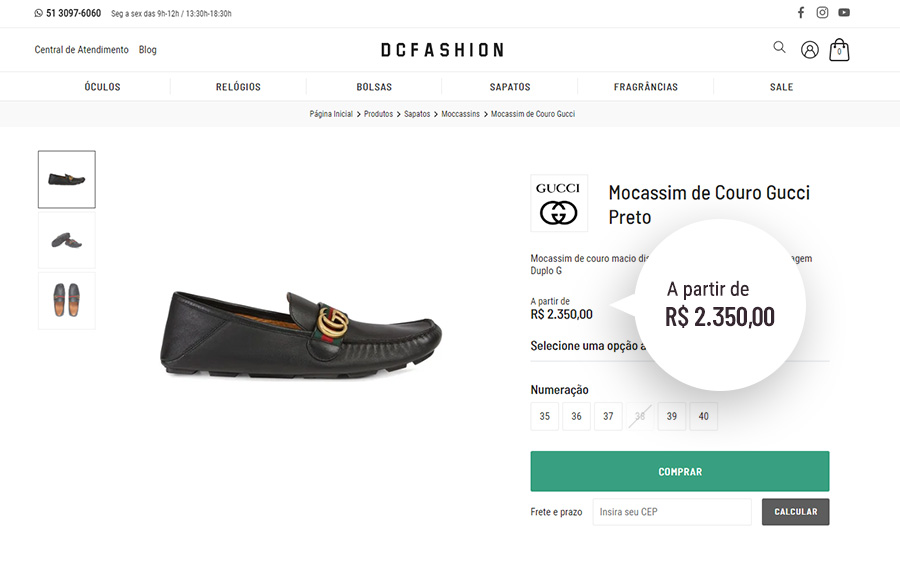This screenshot has height=563, width=900.
Task: Open the SALE menu category
Action: pos(781,87)
